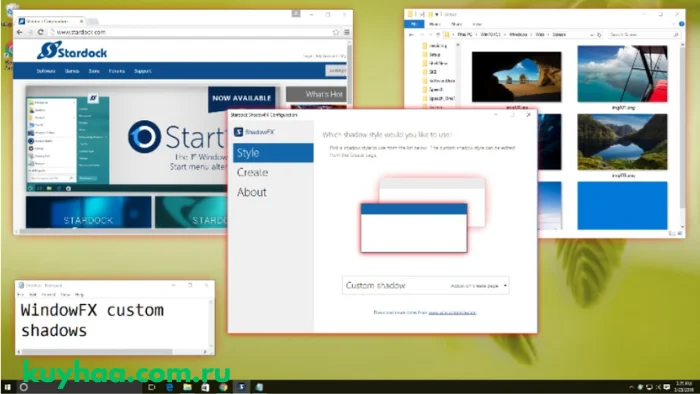This screenshot has height=394, width=700.
Task: Open the View ribbon tab in File Explorer
Action: (477, 24)
